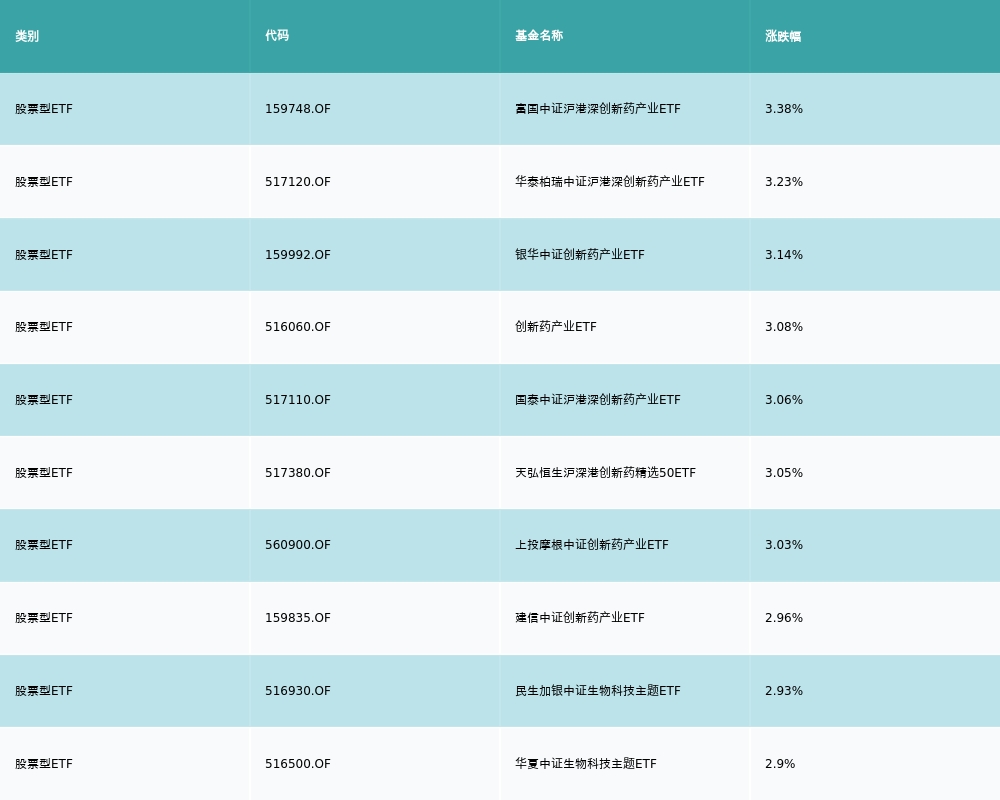Click 股票型ETF in the 517110.OF row
This screenshot has height=800, width=1000.
coord(44,400)
